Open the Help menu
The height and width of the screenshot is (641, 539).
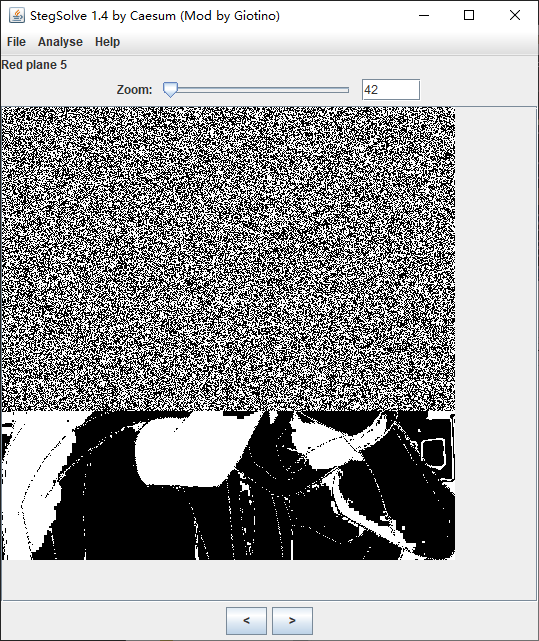click(108, 42)
